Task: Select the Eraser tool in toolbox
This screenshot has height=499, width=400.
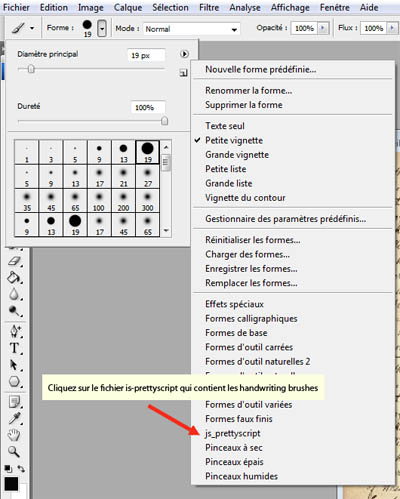Action: 14,261
